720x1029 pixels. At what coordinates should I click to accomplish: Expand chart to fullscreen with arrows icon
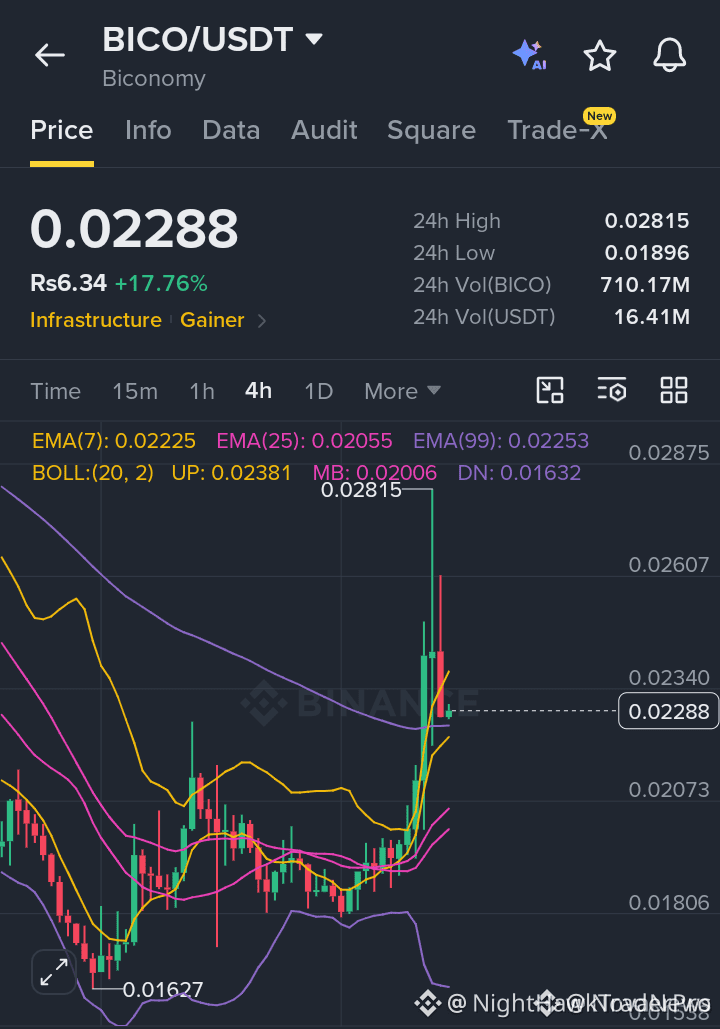coord(54,971)
